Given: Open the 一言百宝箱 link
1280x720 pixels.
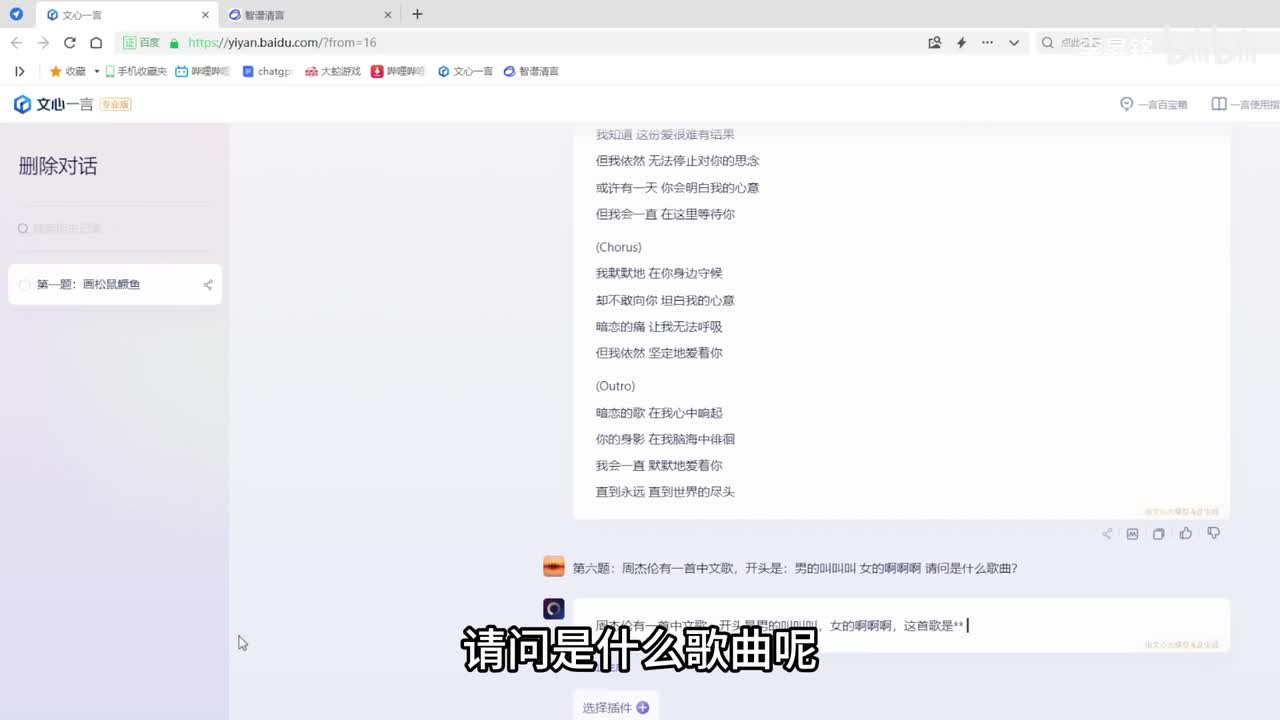Looking at the screenshot, I should 1154,104.
